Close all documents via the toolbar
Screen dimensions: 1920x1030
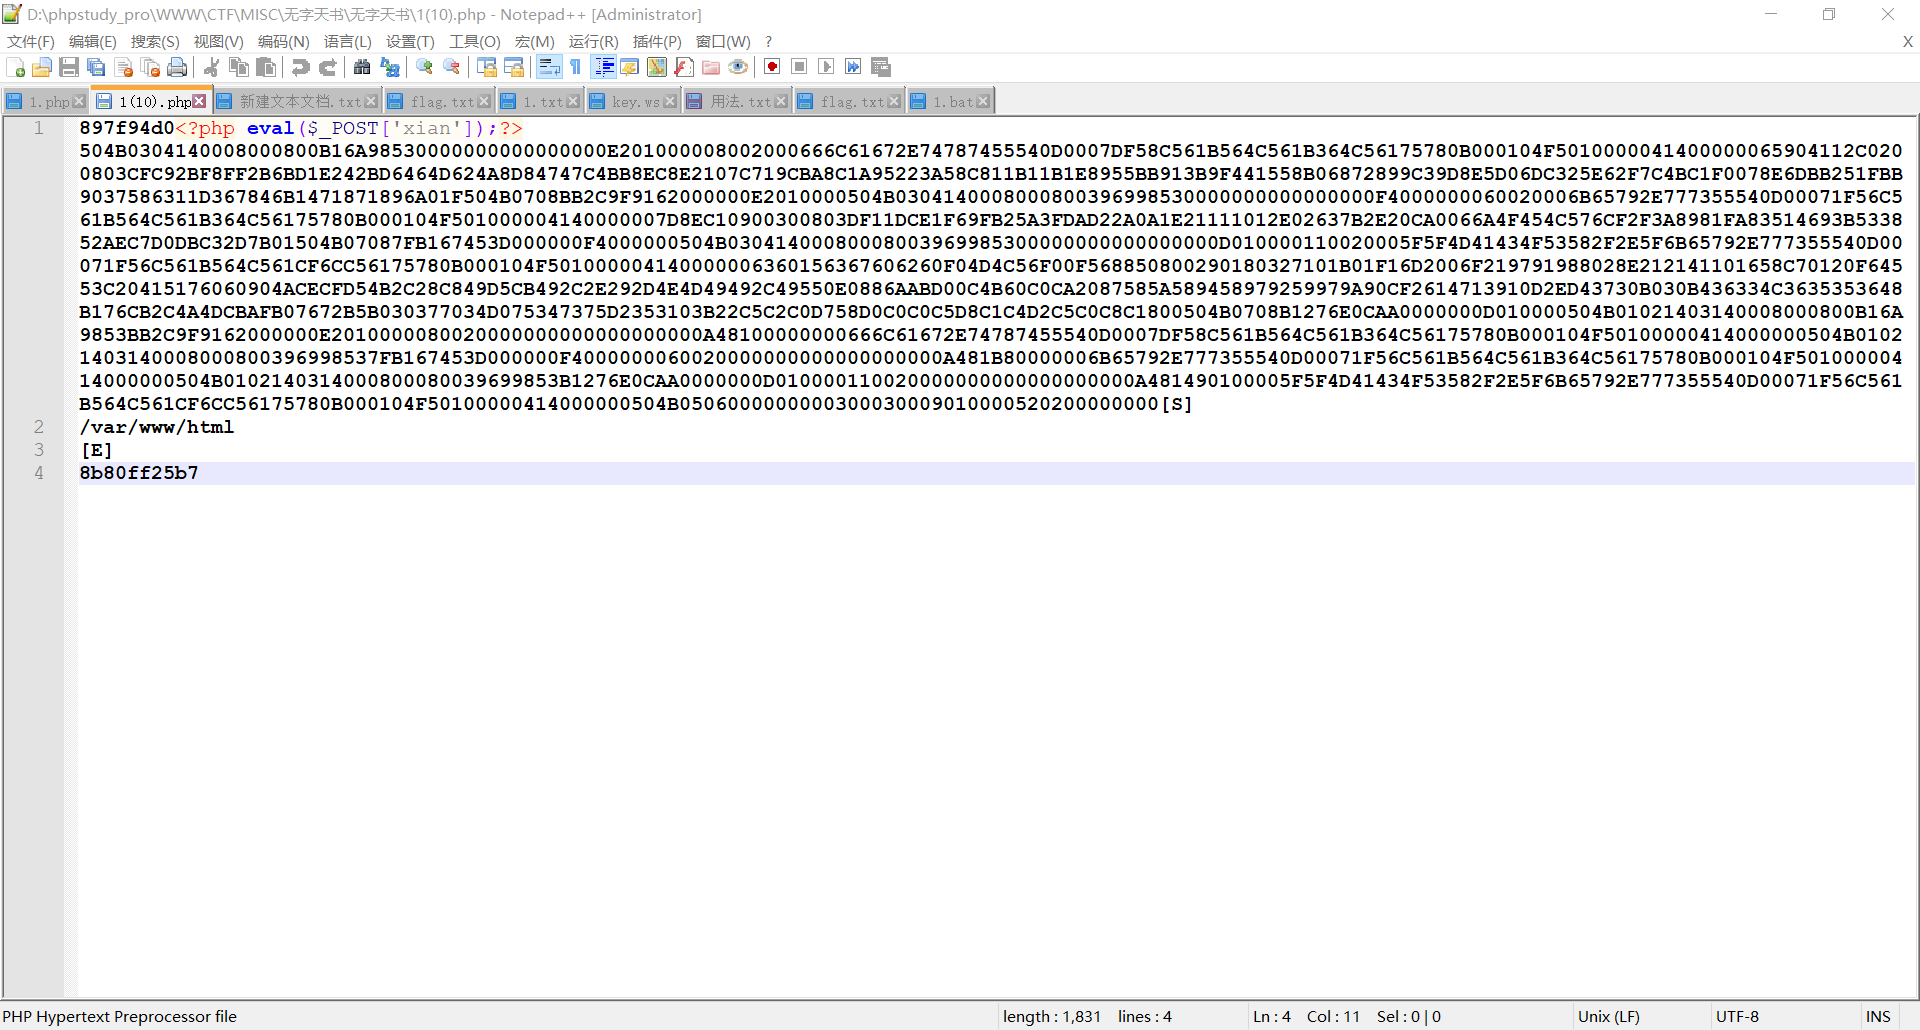click(x=151, y=67)
